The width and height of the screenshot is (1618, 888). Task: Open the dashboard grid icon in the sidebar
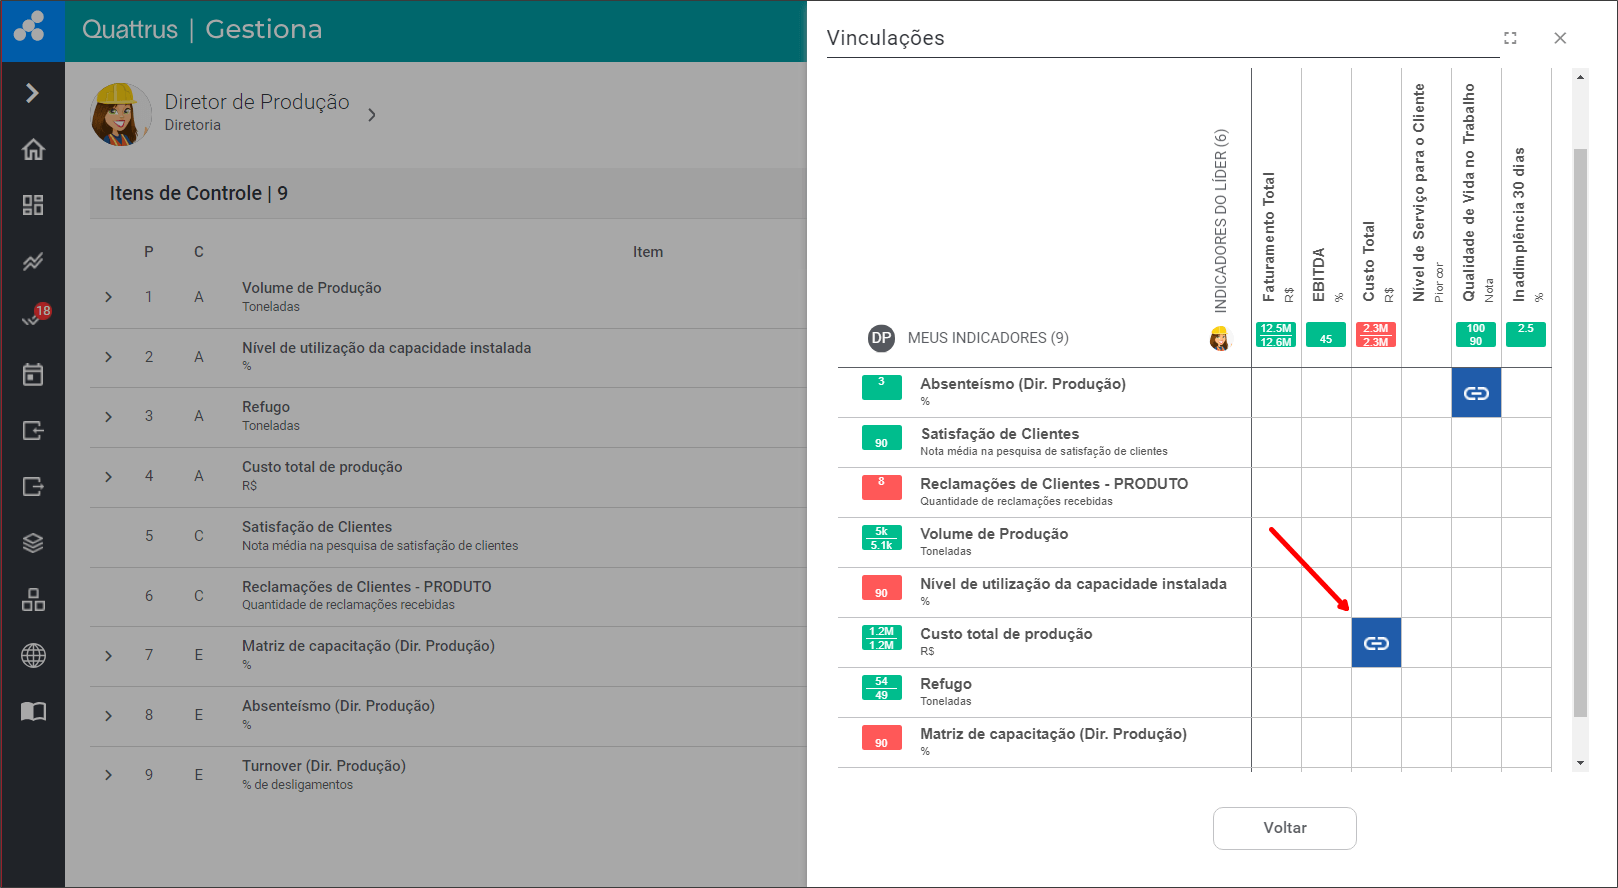point(33,205)
